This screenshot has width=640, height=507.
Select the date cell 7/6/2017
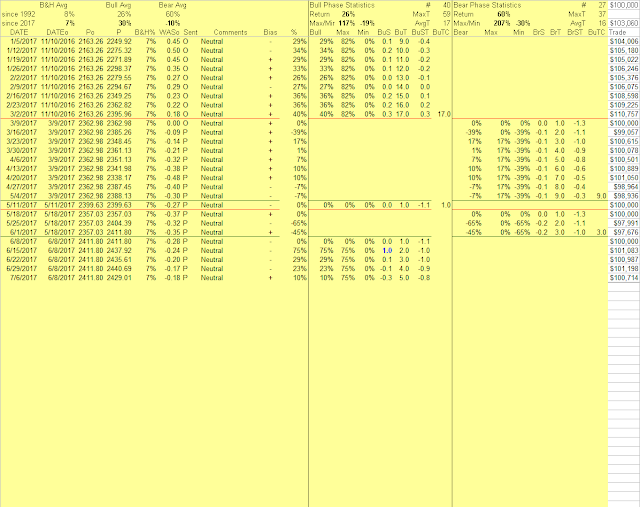(x=24, y=278)
